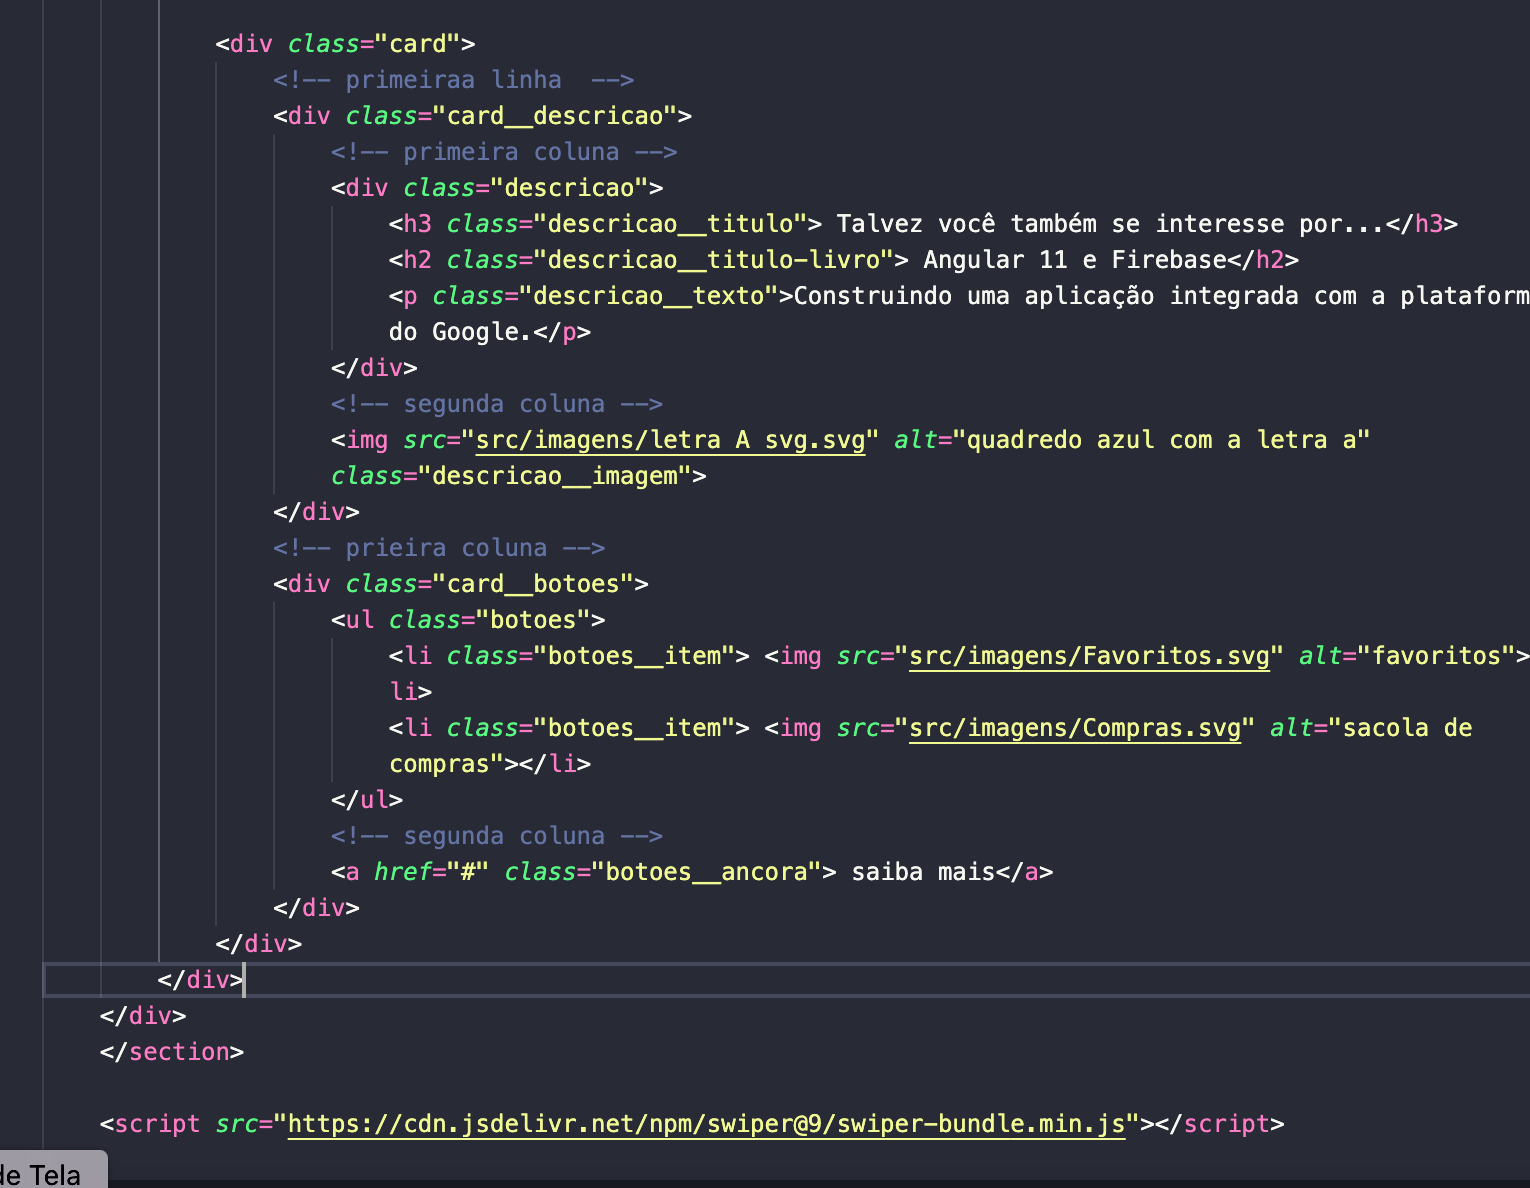Click the closing ul tag
The image size is (1530, 1188).
click(x=367, y=800)
